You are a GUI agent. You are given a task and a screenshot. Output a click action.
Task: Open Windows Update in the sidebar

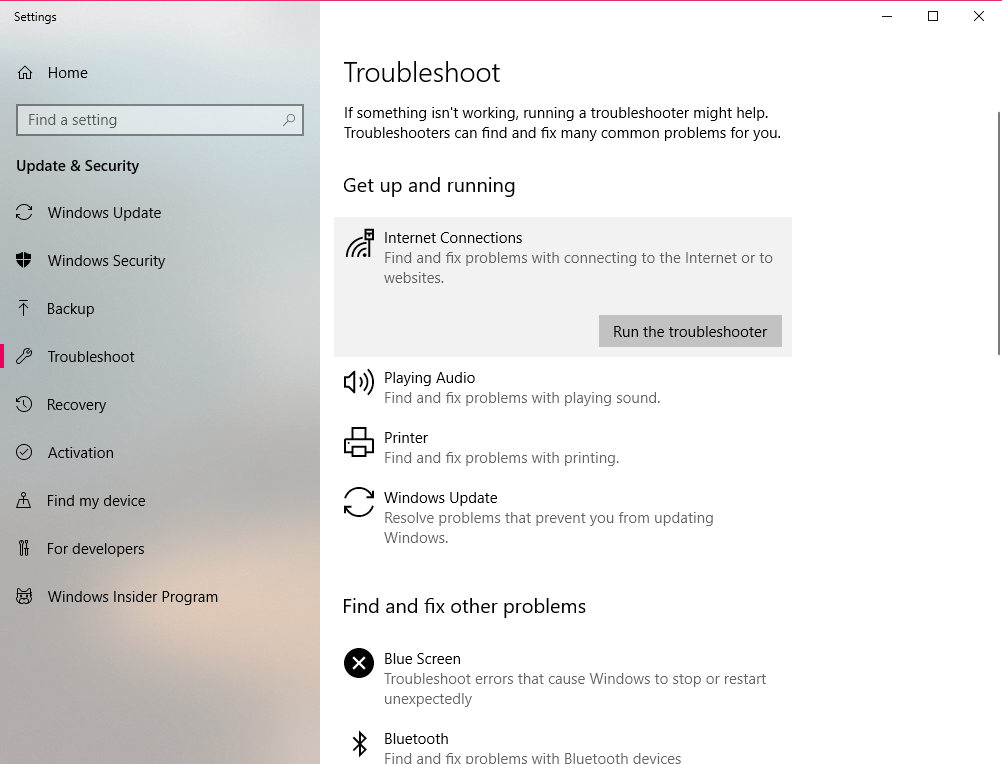[160, 213]
